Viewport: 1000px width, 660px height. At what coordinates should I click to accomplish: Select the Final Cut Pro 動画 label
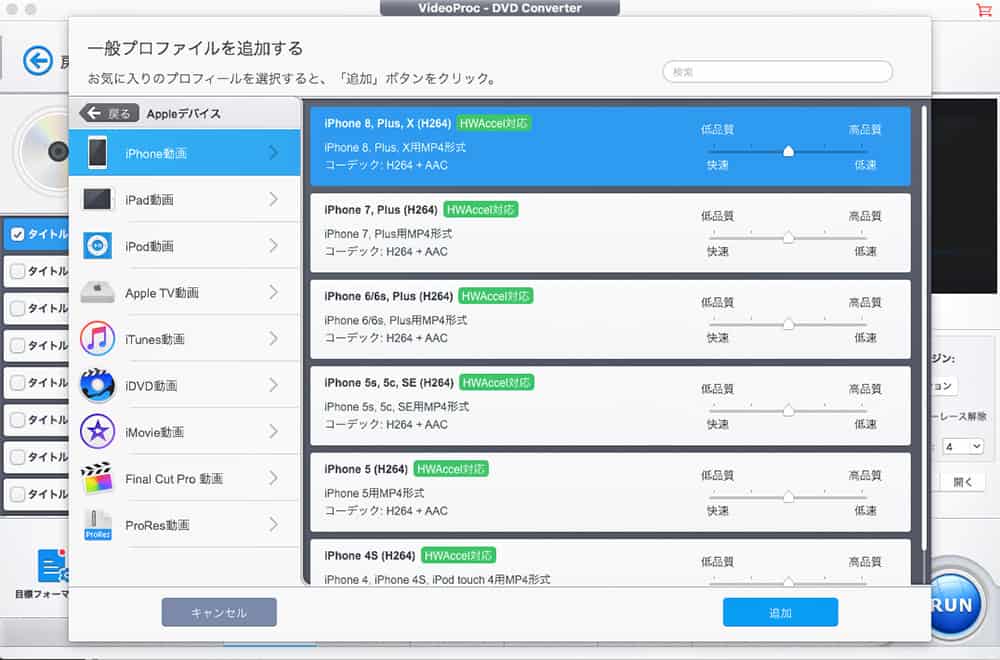[174, 479]
